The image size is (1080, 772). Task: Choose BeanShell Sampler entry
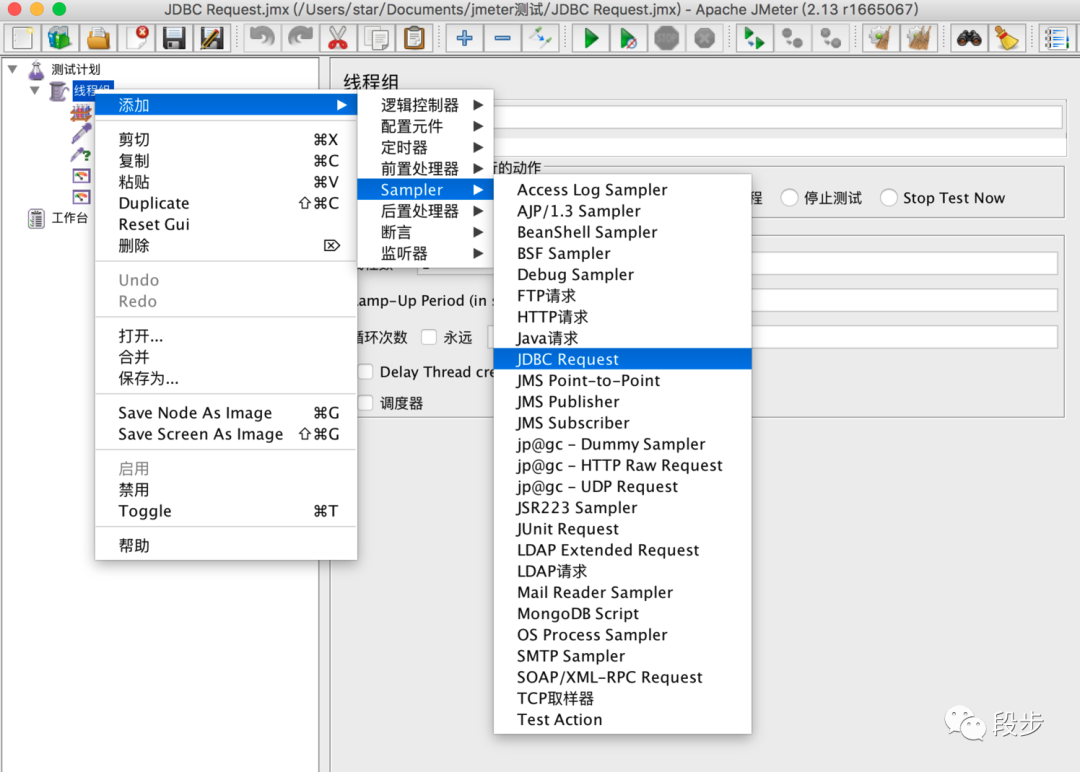623,232
